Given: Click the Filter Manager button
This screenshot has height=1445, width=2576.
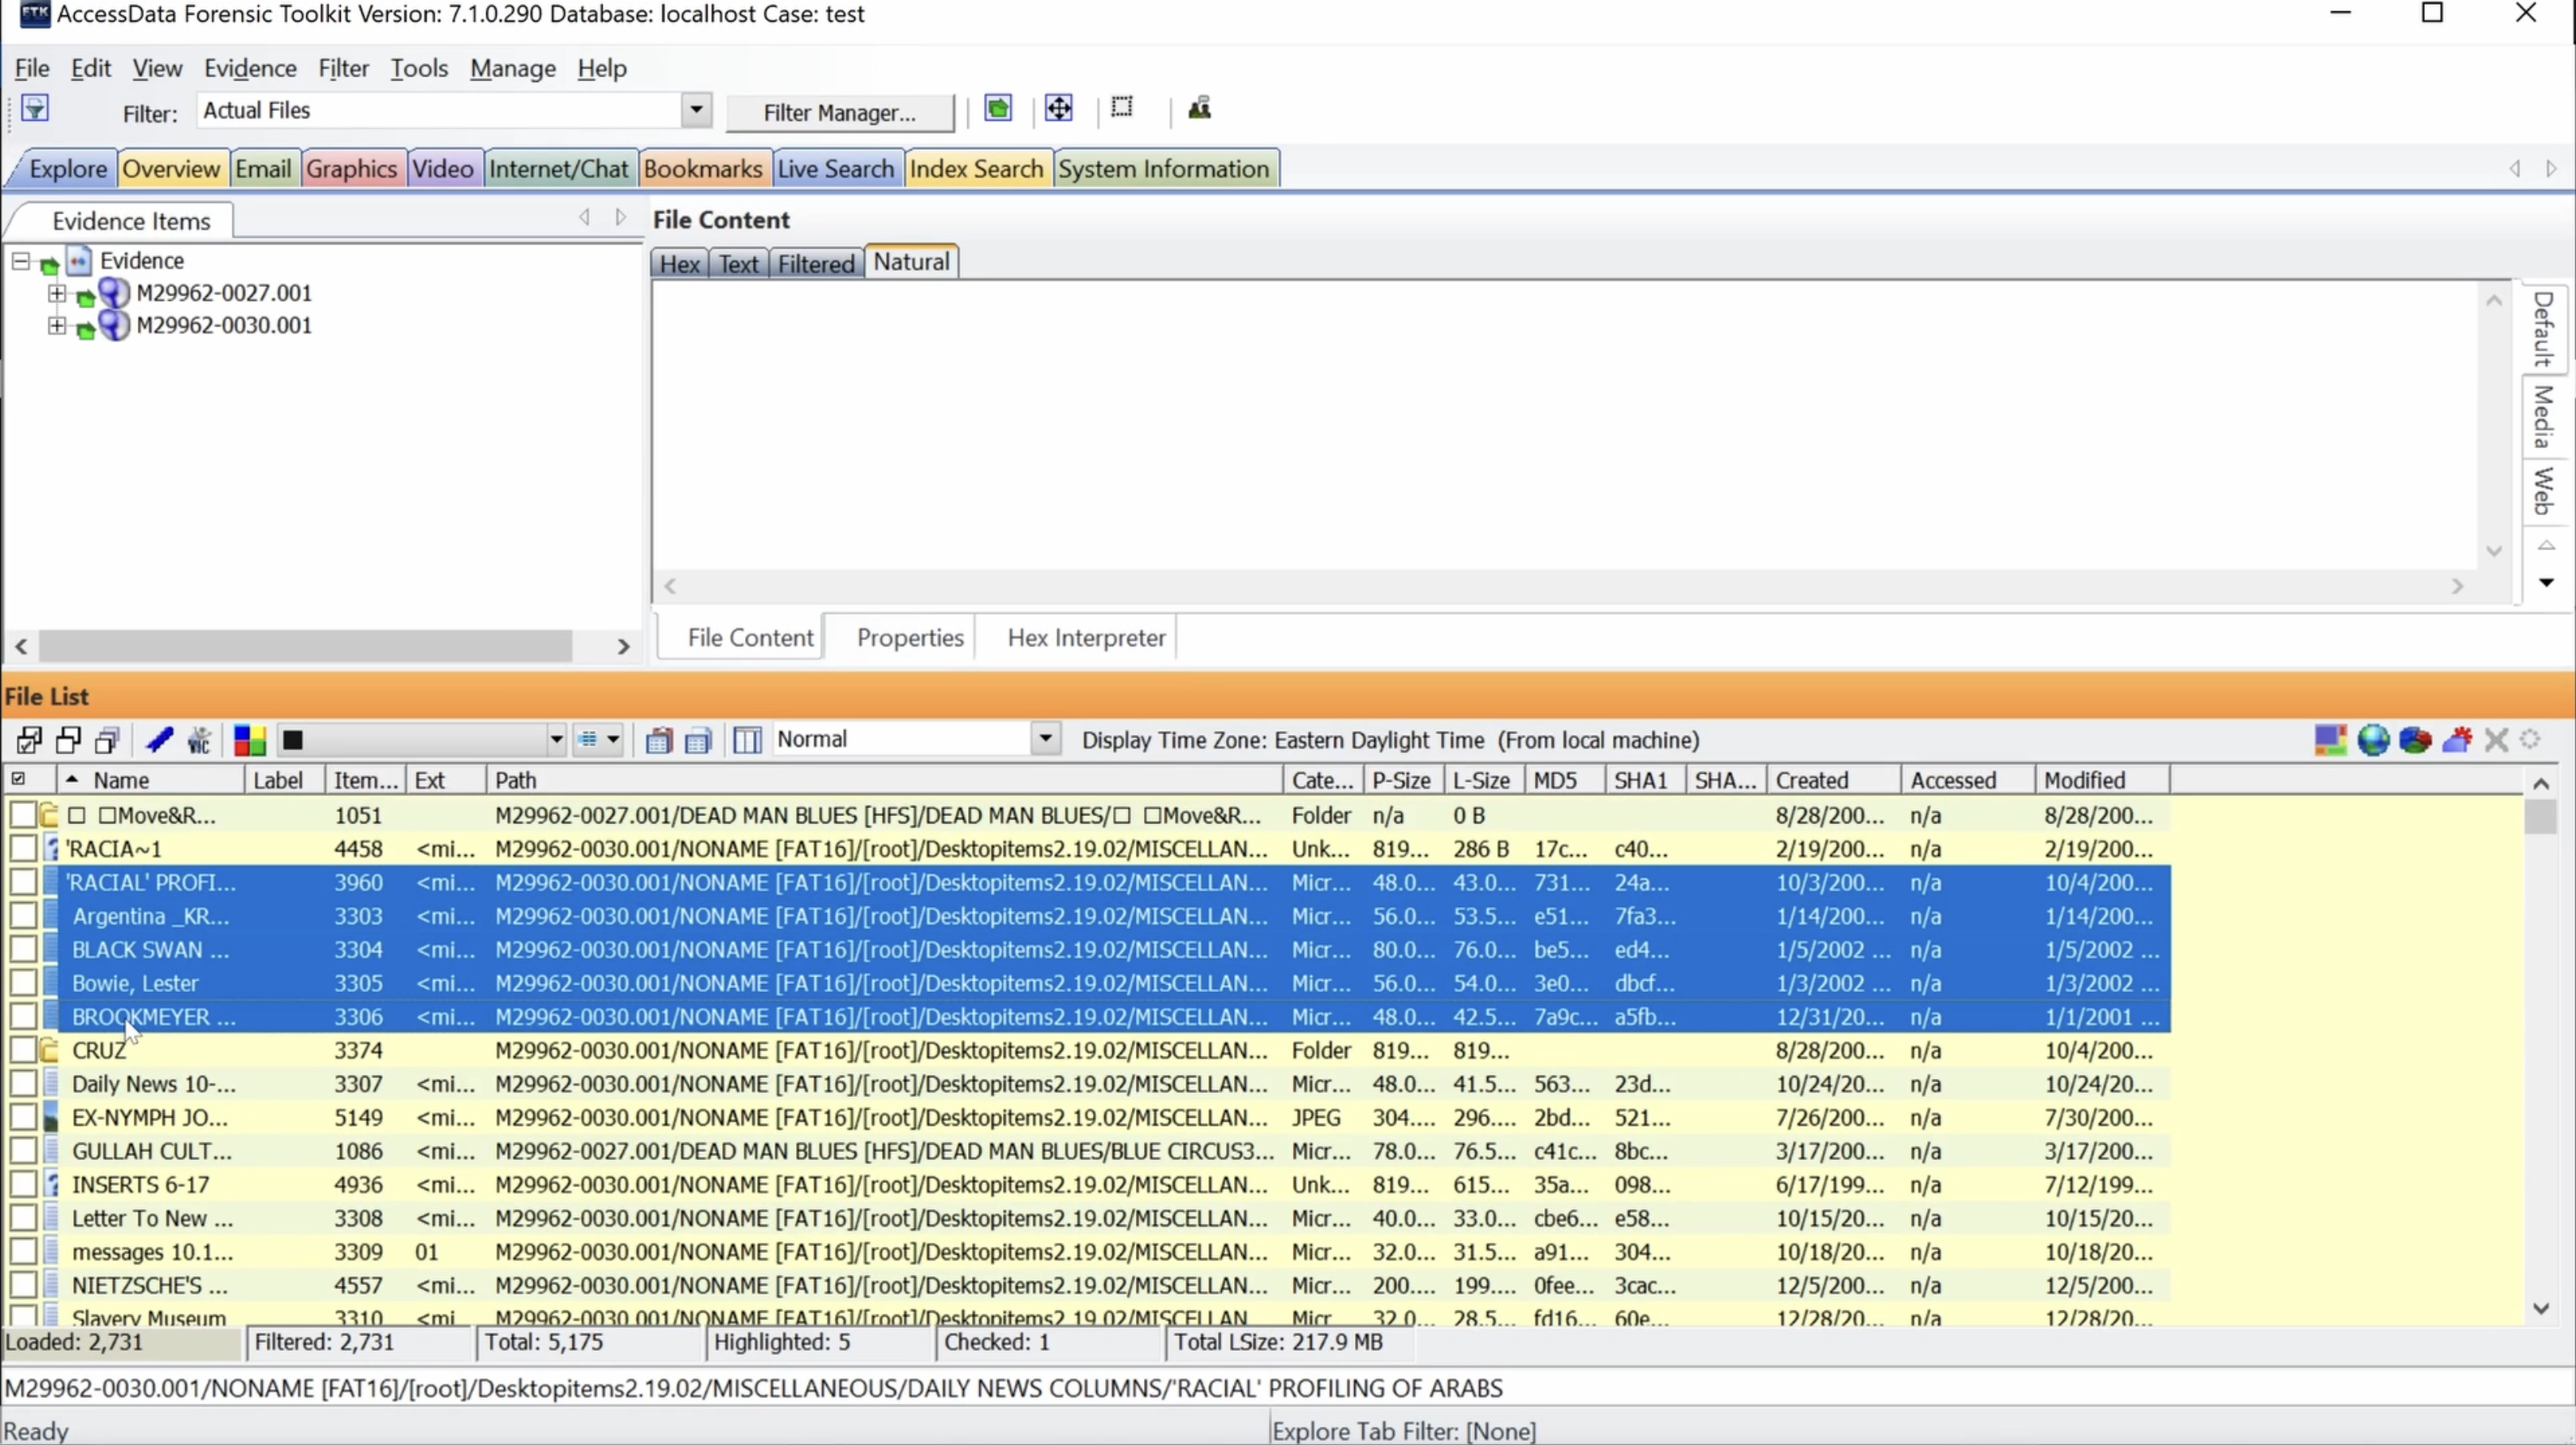Looking at the screenshot, I should tap(839, 112).
